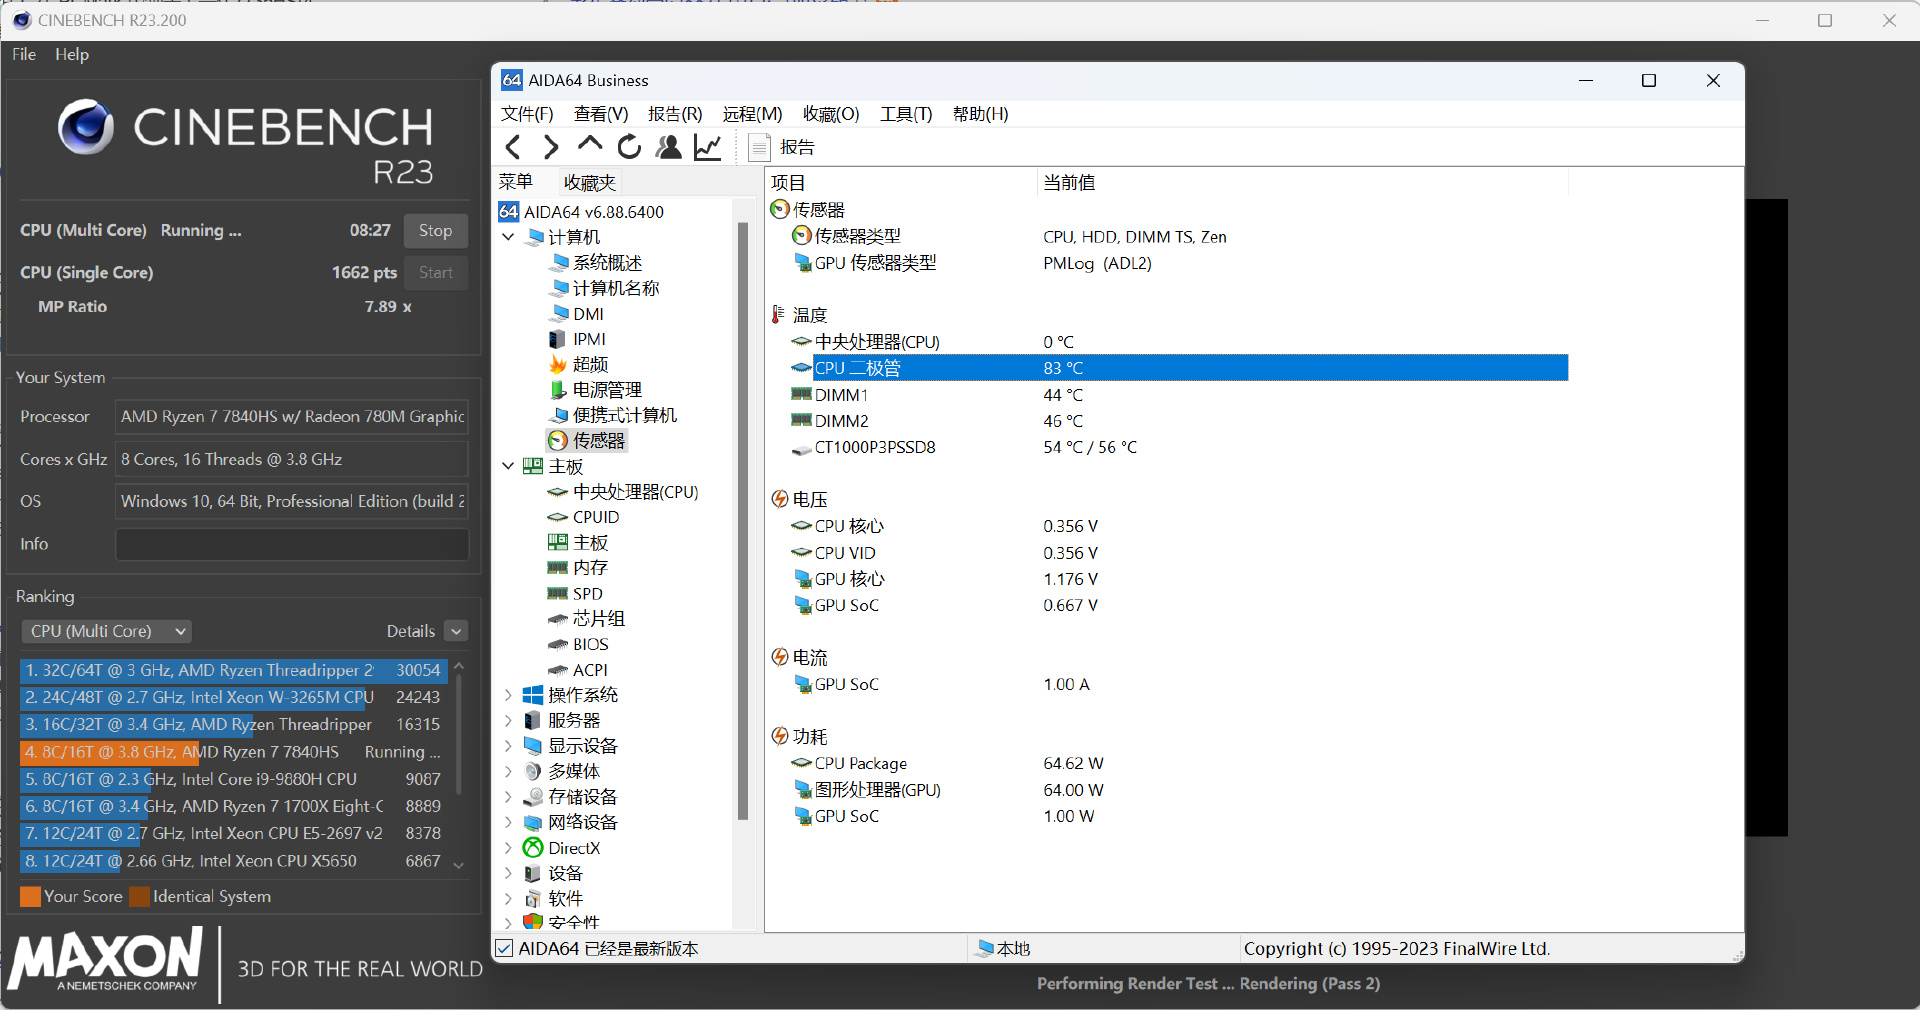Open 超频 overclock tree item
The height and width of the screenshot is (1010, 1920).
tap(579, 364)
